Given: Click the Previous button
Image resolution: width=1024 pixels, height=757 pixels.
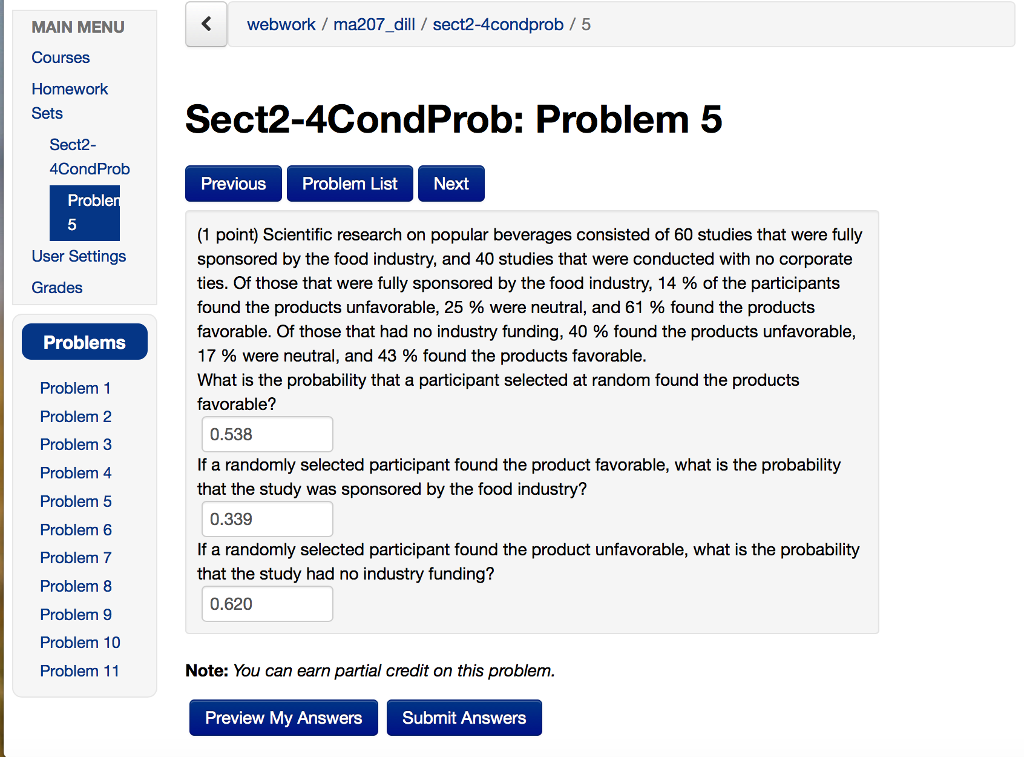Looking at the screenshot, I should (233, 183).
